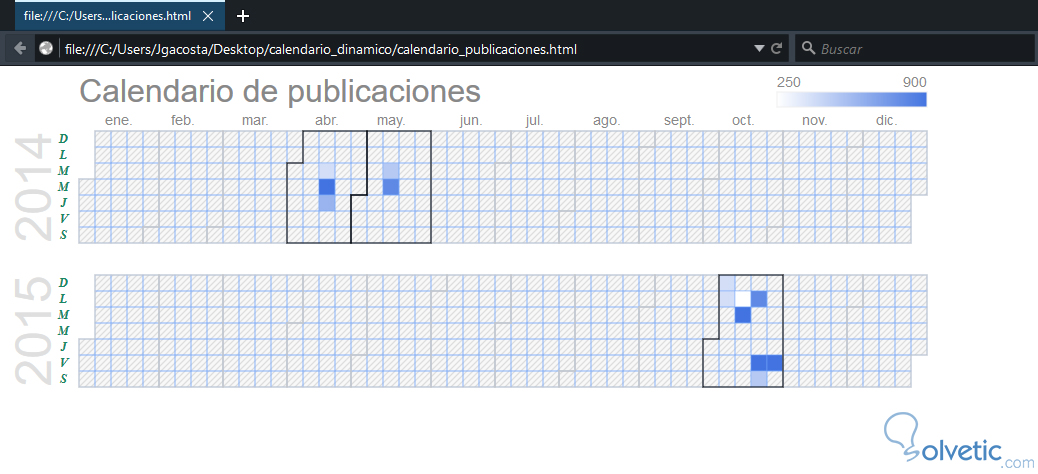Screen dimensions: 1038x474
Task: Click the 'ago.' month label
Action: (x=606, y=120)
